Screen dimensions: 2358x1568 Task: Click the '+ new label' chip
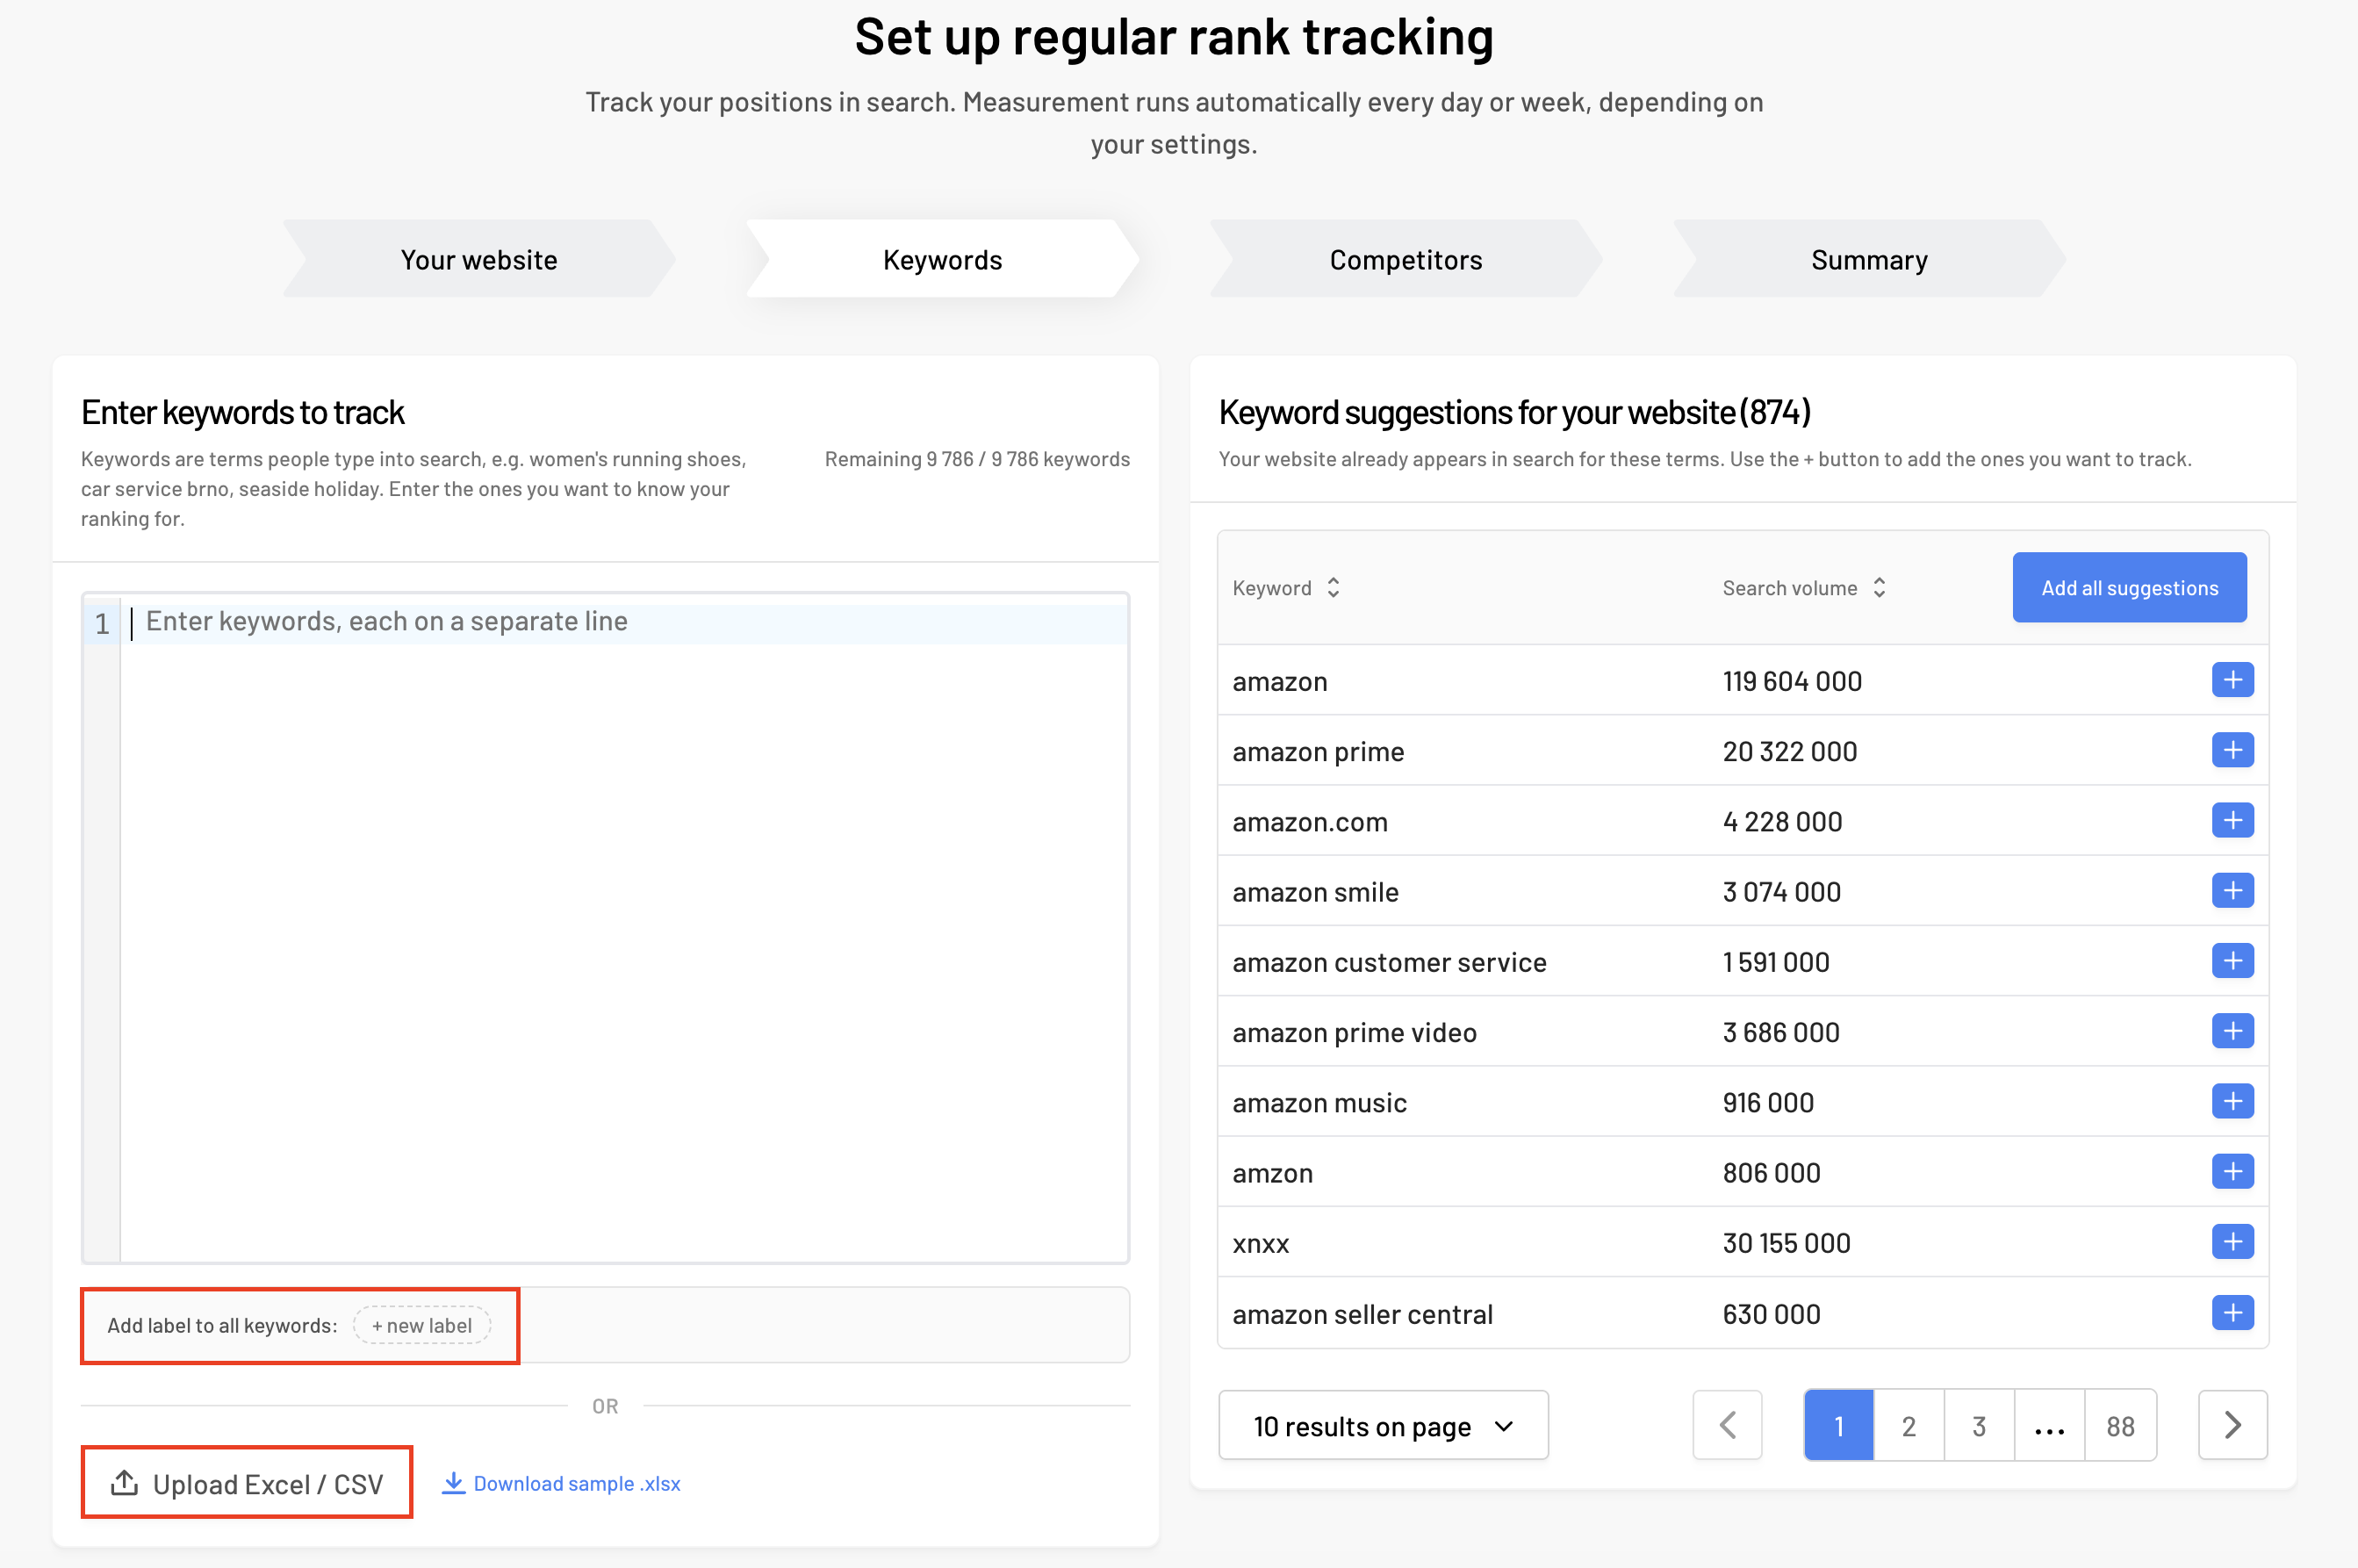point(421,1325)
